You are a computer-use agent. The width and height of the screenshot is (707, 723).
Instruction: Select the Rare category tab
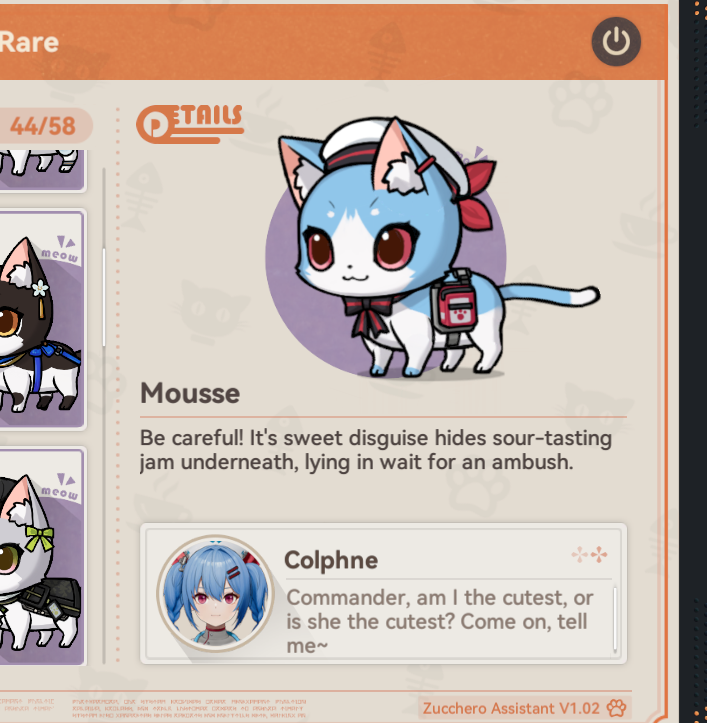[x=30, y=42]
